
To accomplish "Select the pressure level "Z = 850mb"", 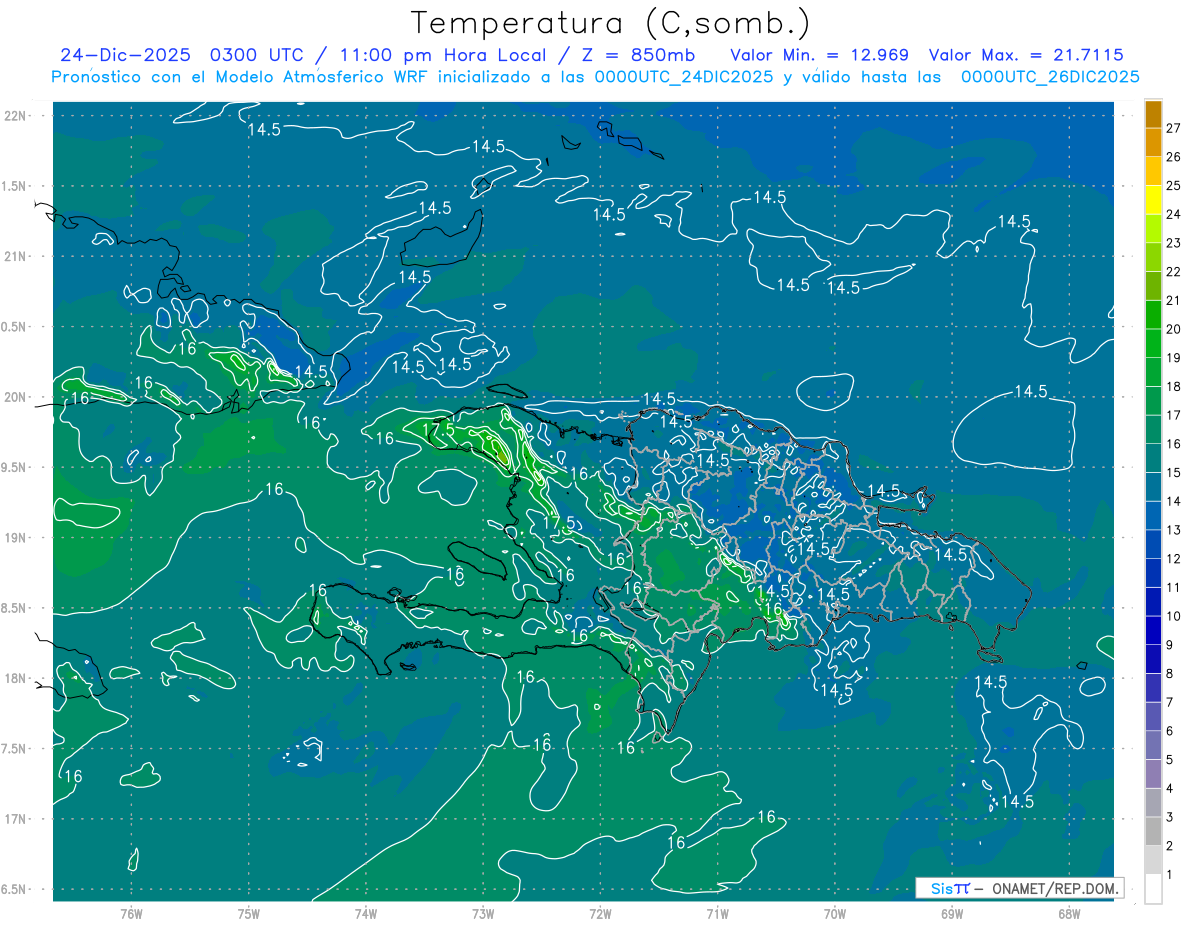I will click(x=639, y=55).
